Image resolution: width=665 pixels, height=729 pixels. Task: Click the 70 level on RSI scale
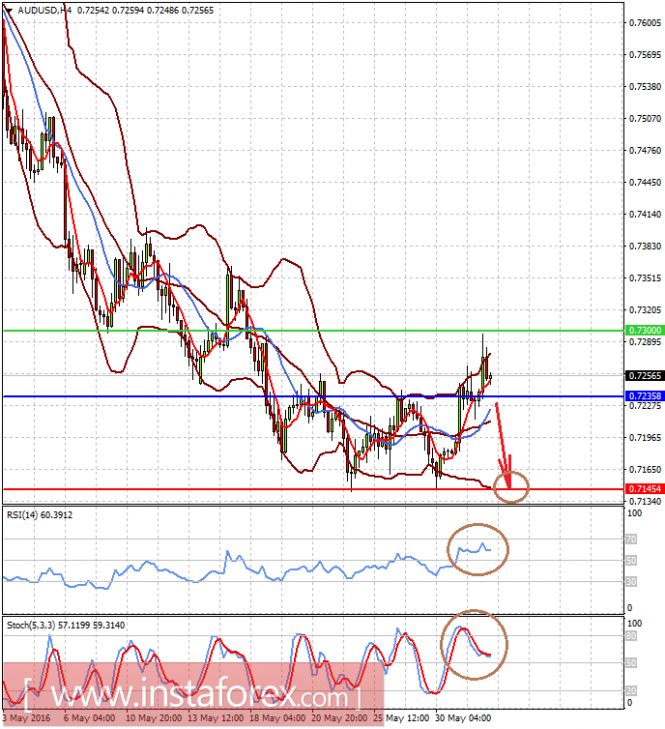point(631,539)
